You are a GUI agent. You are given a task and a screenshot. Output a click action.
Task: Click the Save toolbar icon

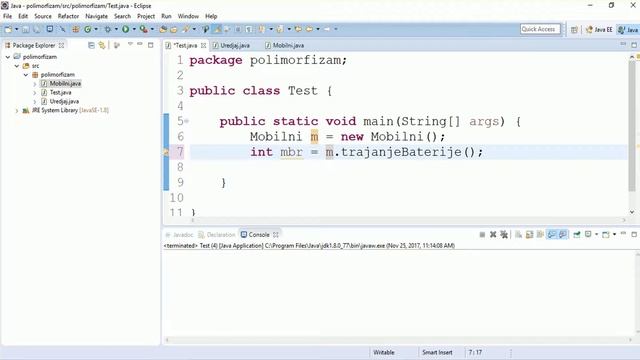coord(26,29)
